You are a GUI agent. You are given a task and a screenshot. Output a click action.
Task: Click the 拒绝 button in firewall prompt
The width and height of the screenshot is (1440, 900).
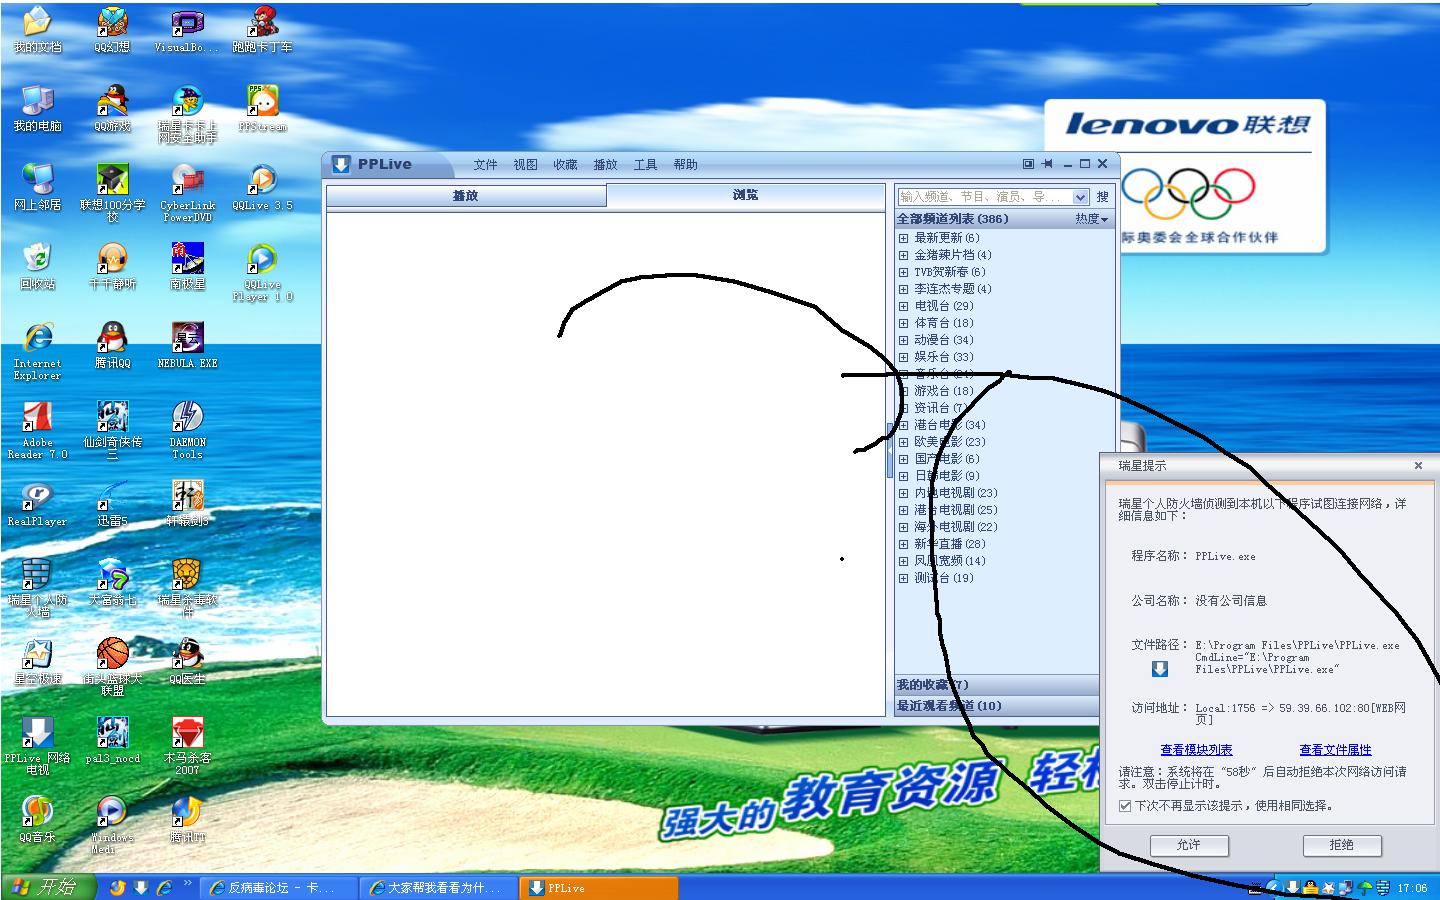point(1342,845)
